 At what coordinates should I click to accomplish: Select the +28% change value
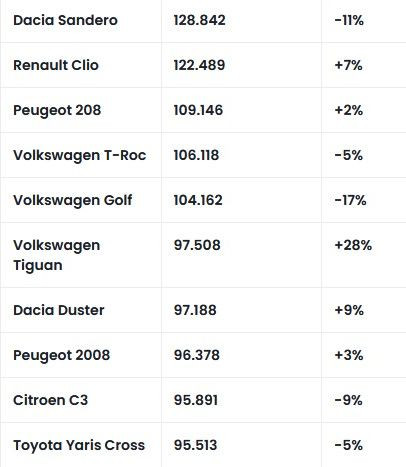pyautogui.click(x=353, y=245)
